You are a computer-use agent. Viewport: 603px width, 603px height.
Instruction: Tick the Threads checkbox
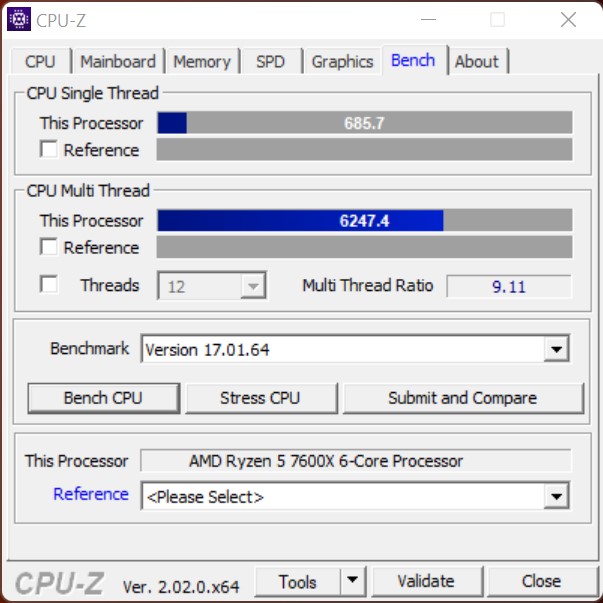[49, 285]
